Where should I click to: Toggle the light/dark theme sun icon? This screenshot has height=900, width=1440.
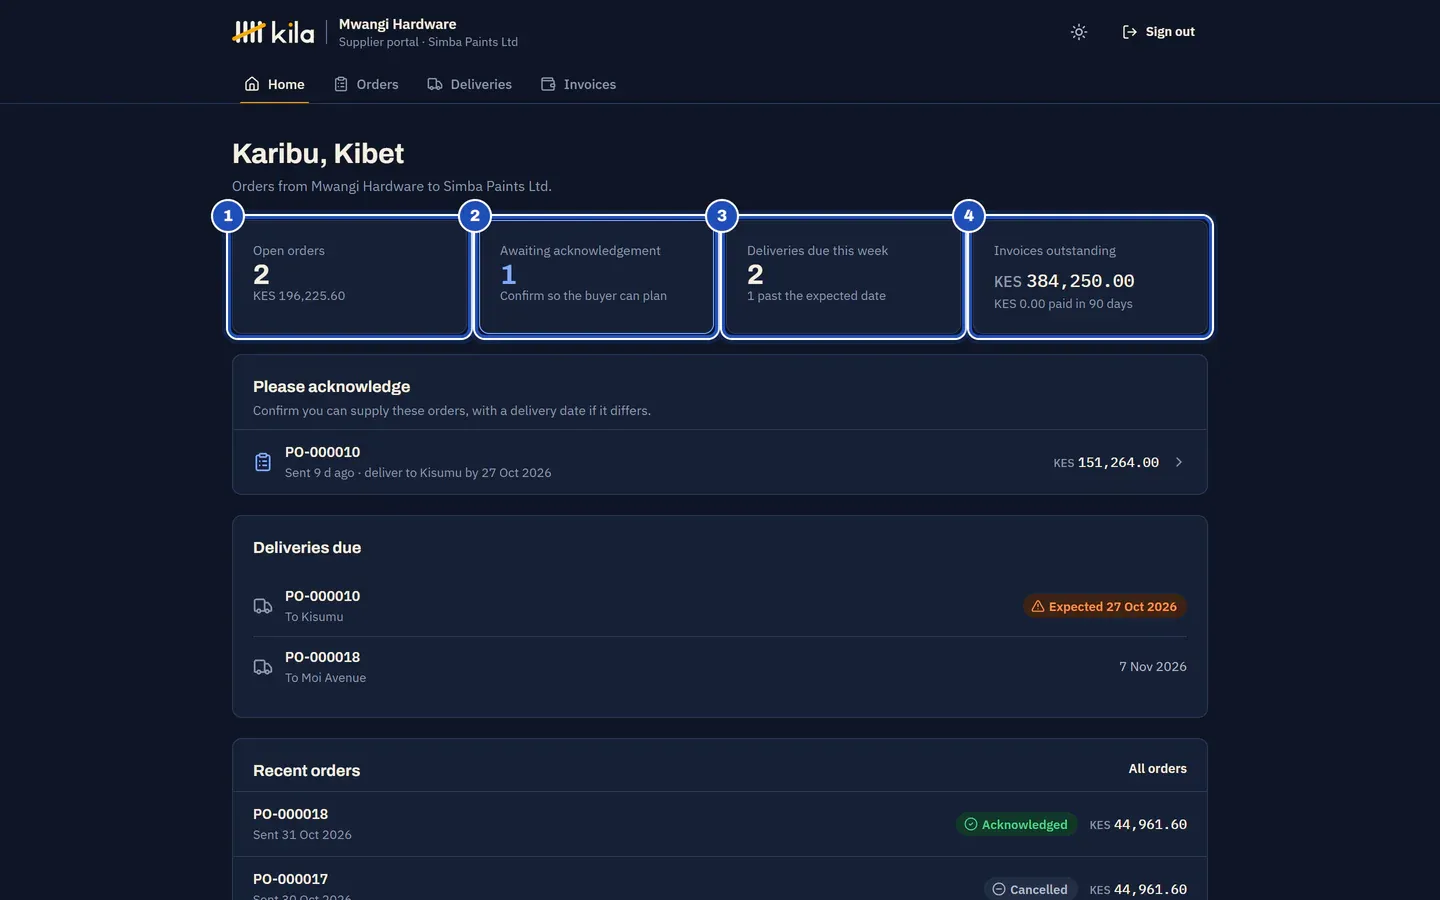1078,32
